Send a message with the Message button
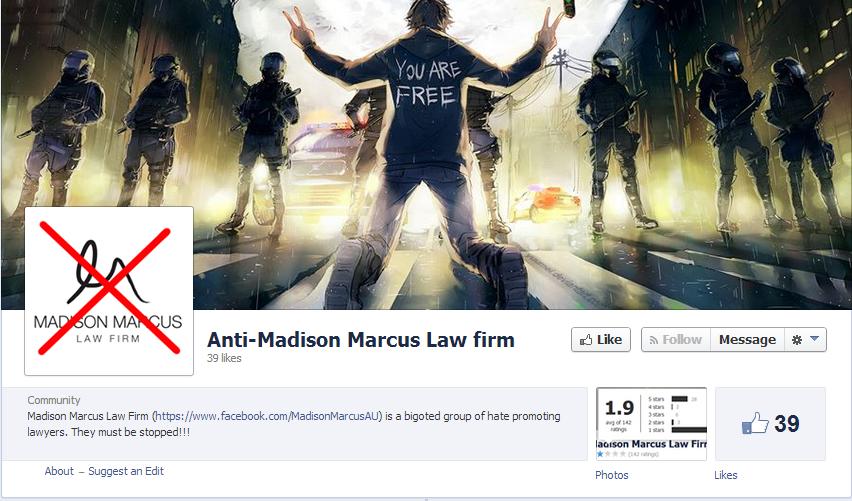The width and height of the screenshot is (852, 501). (747, 340)
